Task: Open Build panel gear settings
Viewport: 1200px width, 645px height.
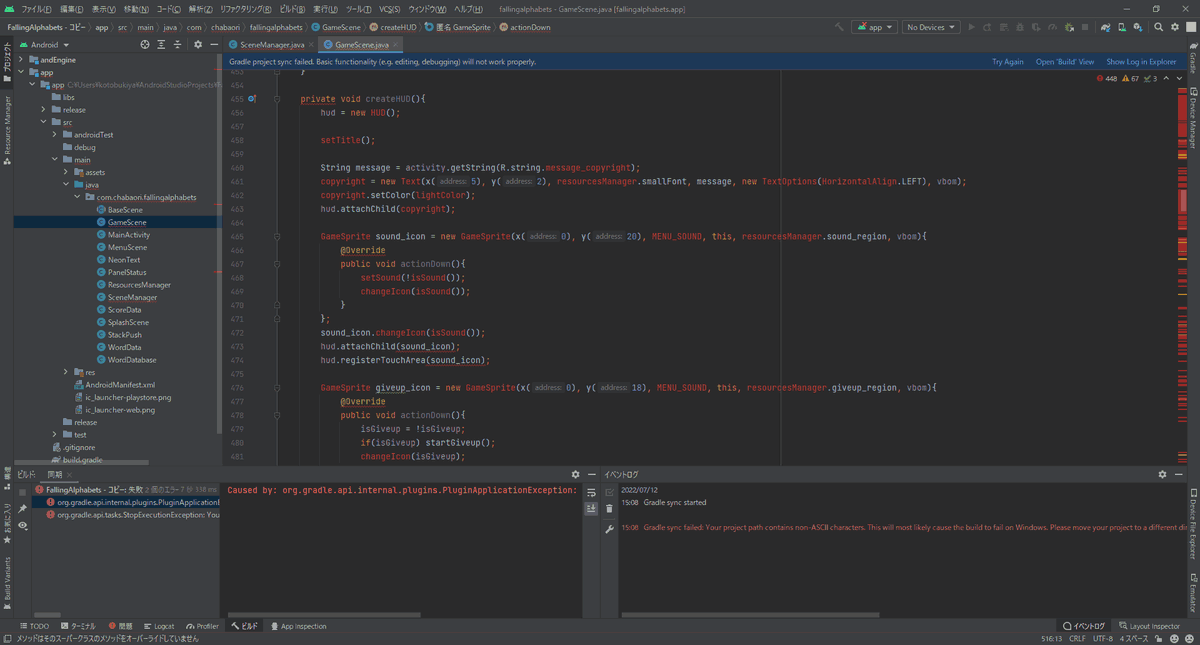Action: pyautogui.click(x=575, y=474)
